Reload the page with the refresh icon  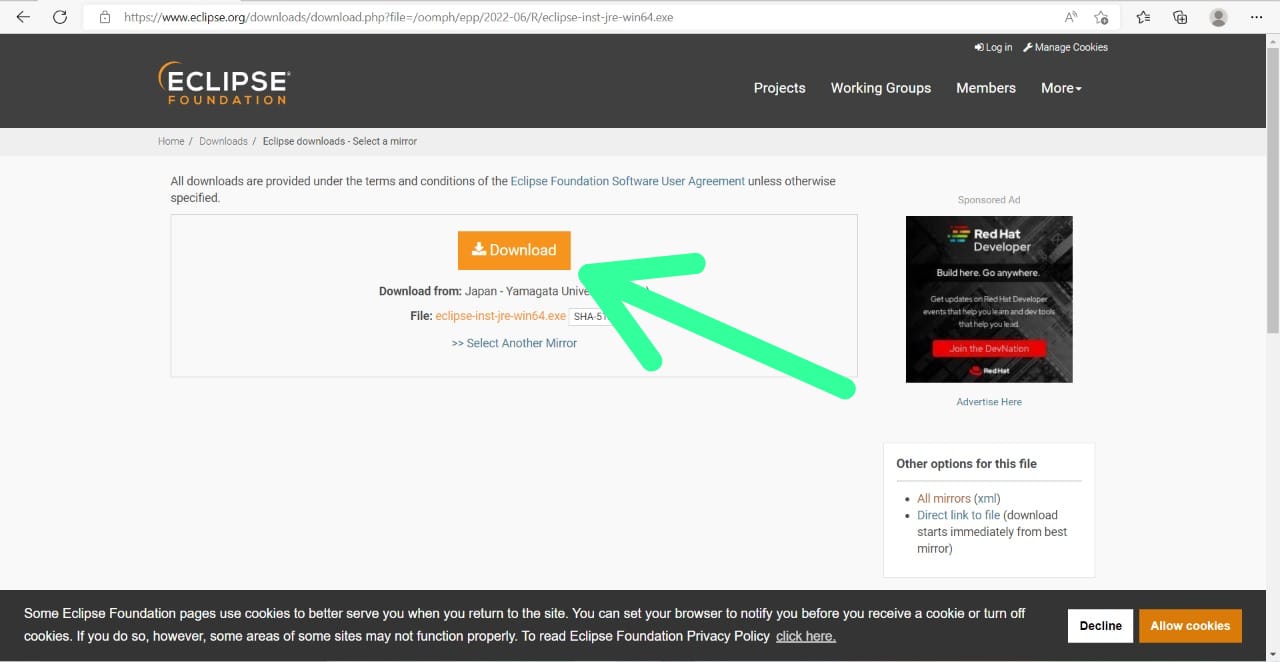tap(60, 17)
